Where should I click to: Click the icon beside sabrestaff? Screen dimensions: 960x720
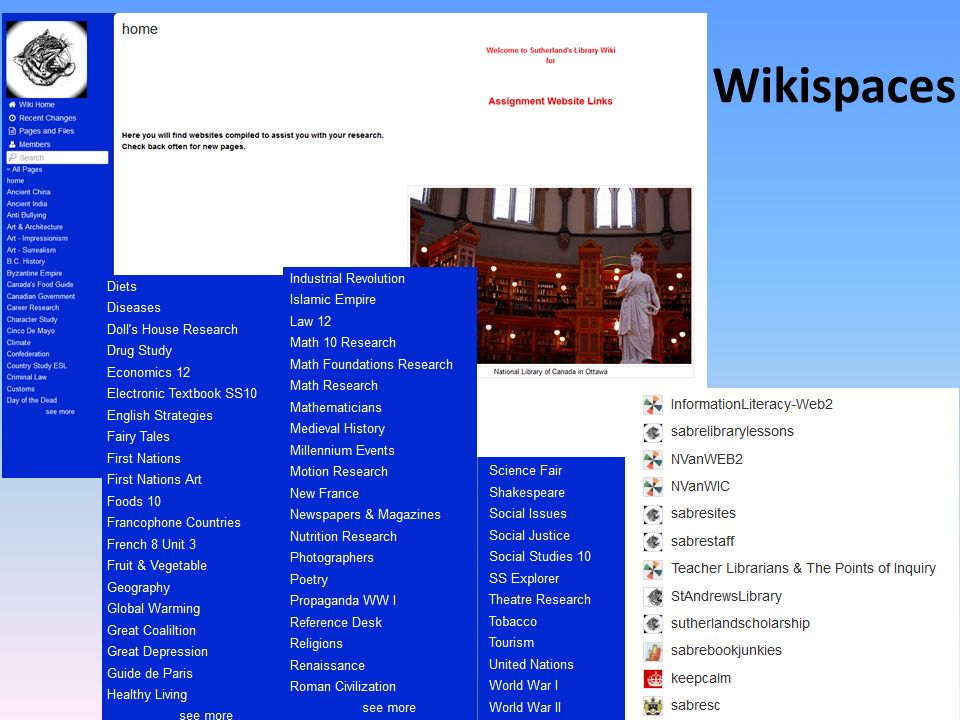[653, 542]
